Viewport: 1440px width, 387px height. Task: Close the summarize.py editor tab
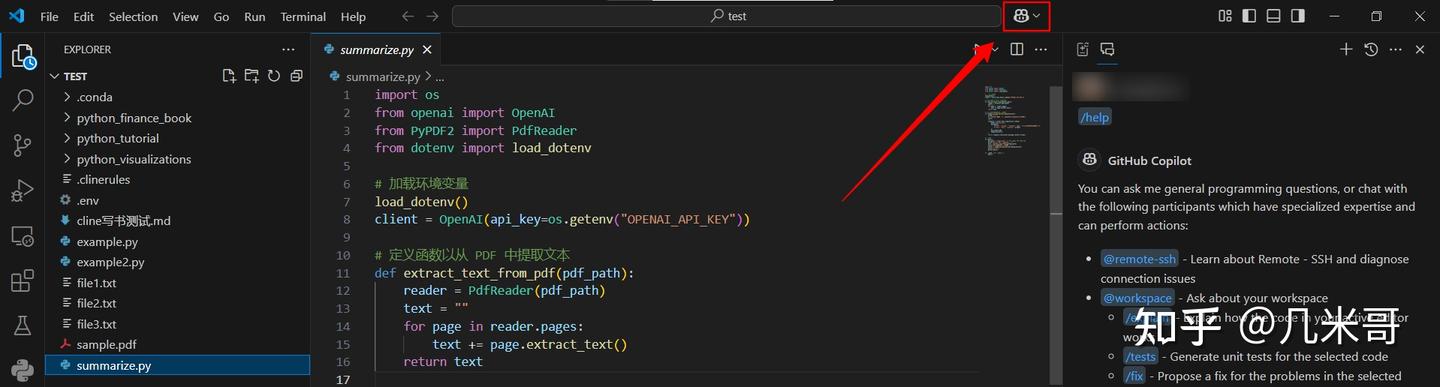[427, 49]
